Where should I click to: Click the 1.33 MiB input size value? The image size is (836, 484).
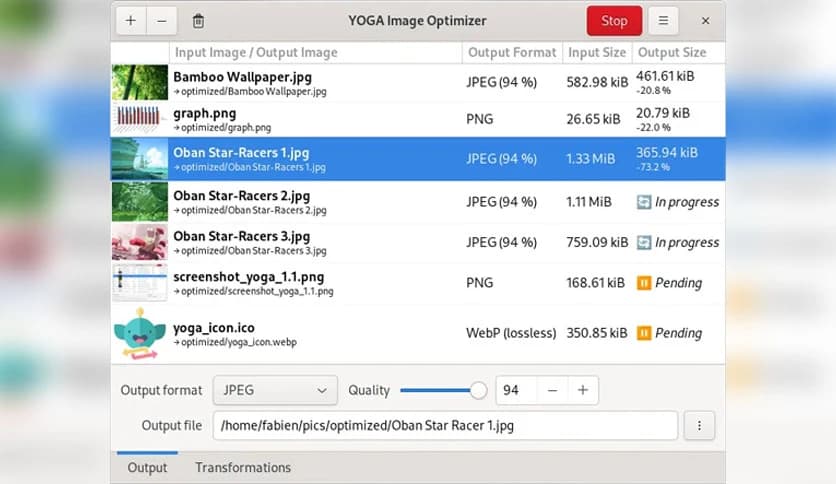point(591,159)
